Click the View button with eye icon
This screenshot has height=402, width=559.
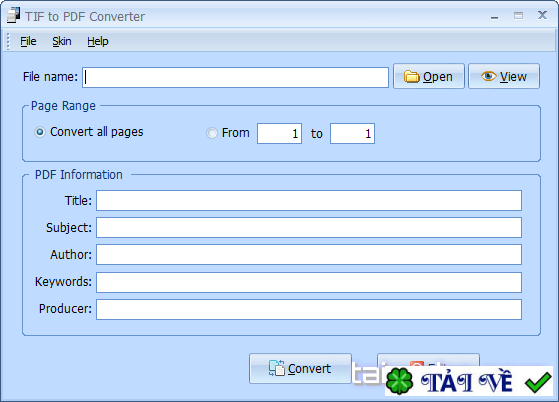(504, 76)
